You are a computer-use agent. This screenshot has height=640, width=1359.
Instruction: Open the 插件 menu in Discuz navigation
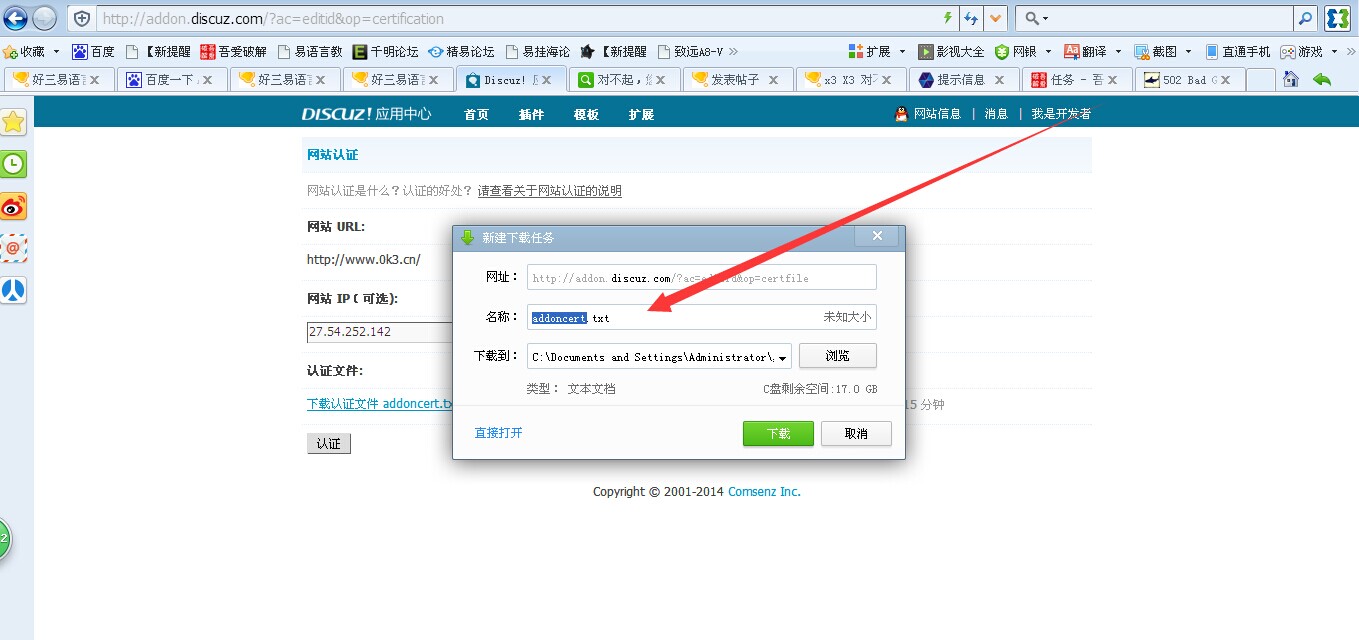coord(531,113)
